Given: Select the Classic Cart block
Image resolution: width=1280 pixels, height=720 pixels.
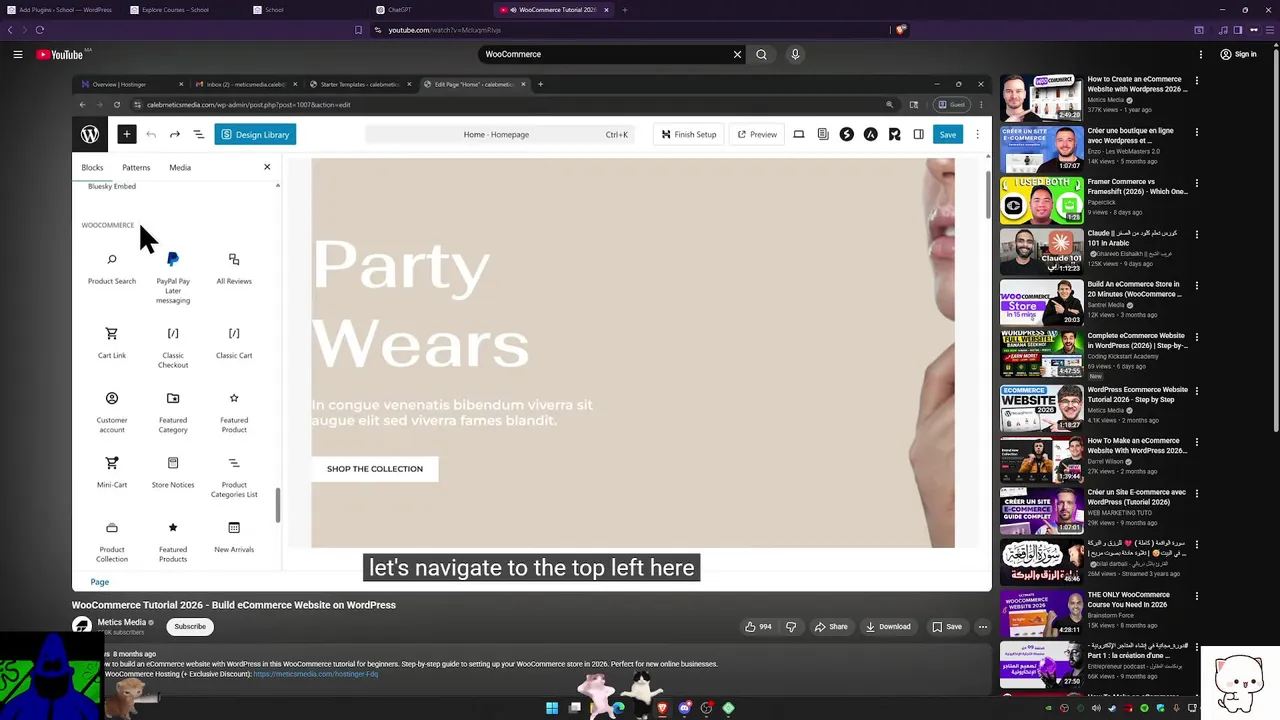Looking at the screenshot, I should click(x=234, y=343).
